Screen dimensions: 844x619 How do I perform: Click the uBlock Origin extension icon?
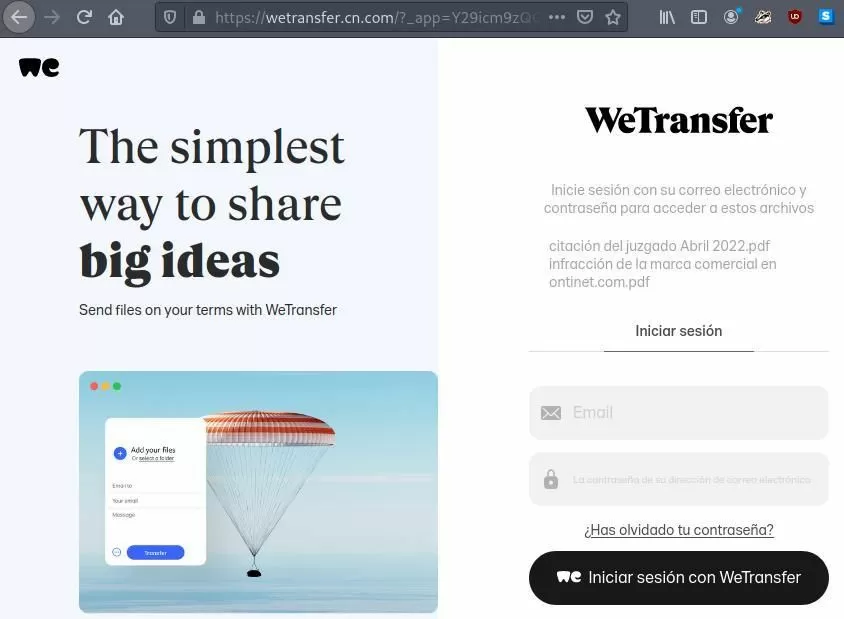point(794,17)
